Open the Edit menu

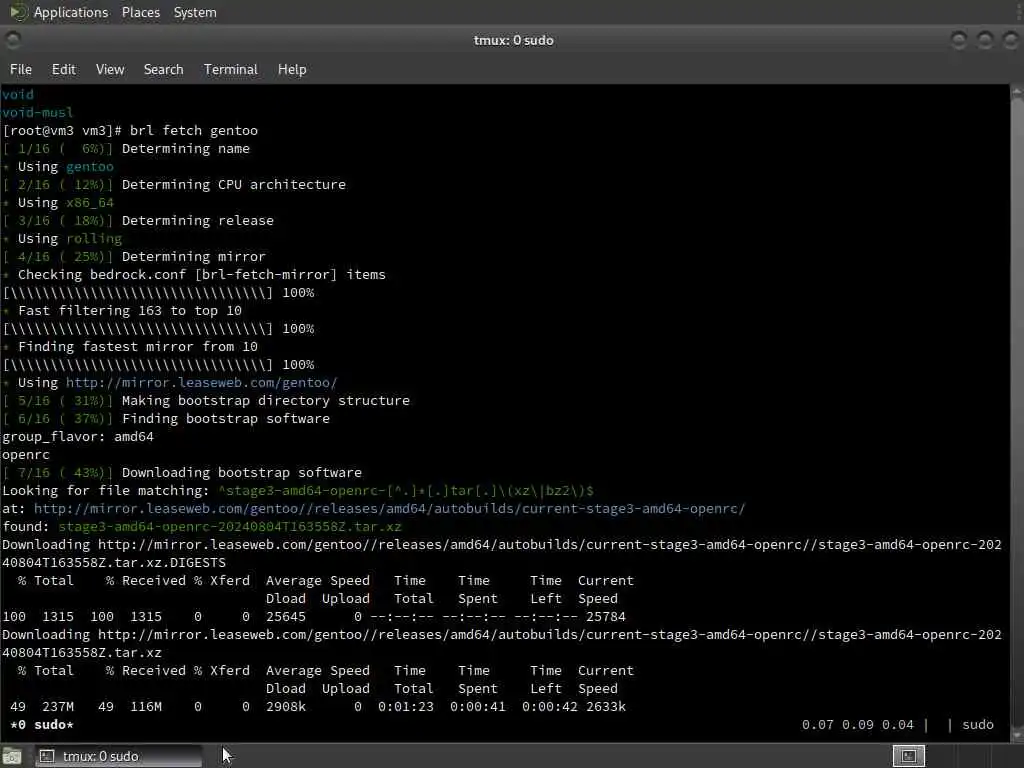tap(63, 69)
